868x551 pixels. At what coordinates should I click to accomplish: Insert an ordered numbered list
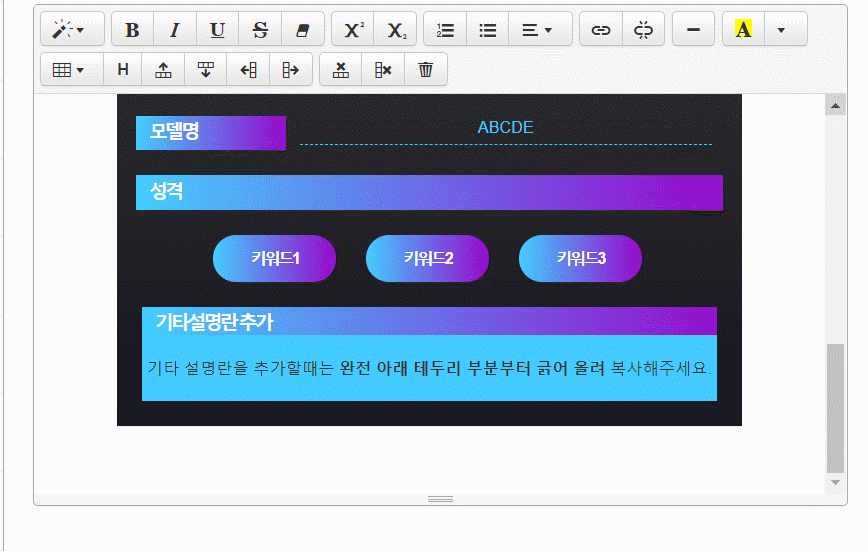pos(445,29)
